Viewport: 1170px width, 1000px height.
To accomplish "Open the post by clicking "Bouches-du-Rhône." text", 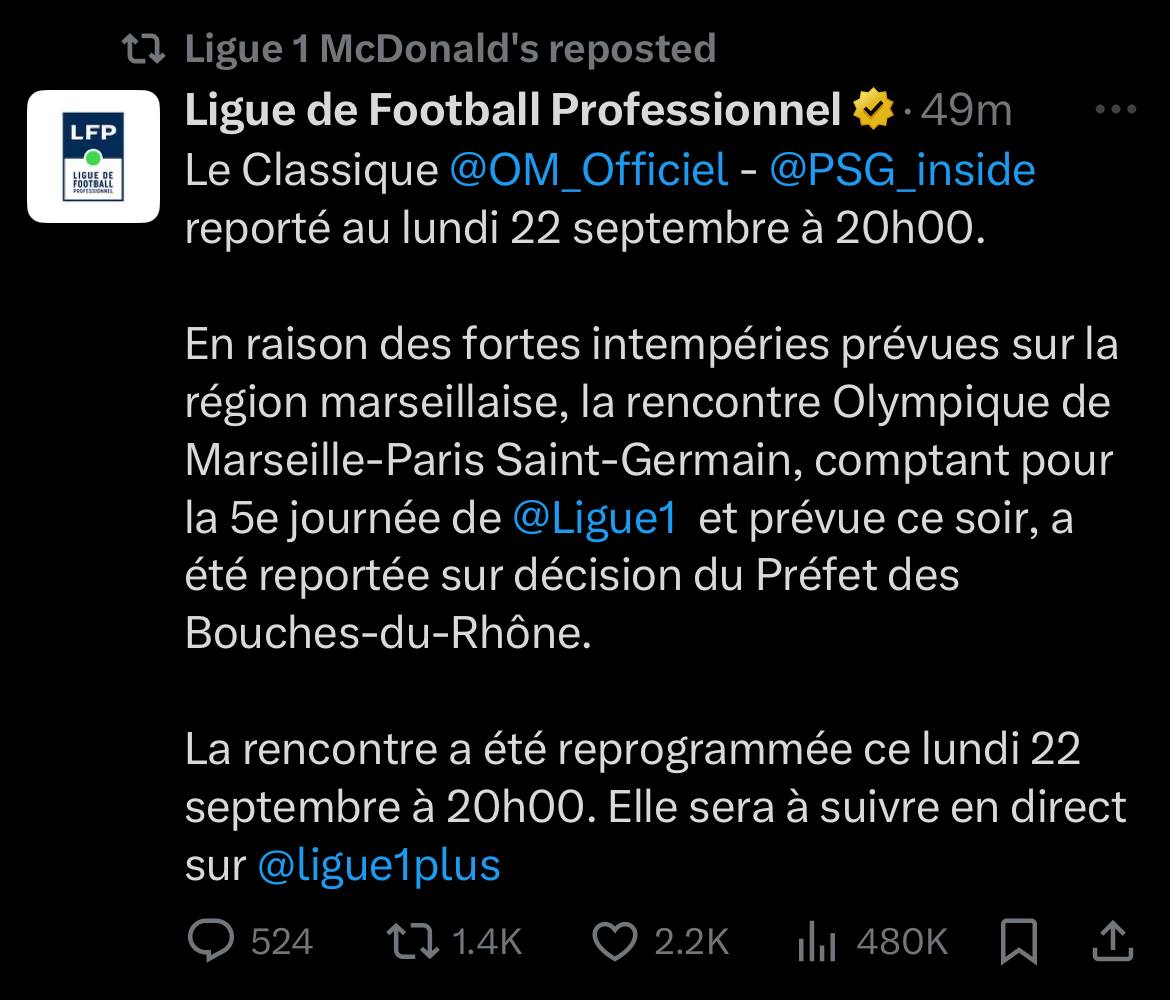I will click(x=389, y=635).
